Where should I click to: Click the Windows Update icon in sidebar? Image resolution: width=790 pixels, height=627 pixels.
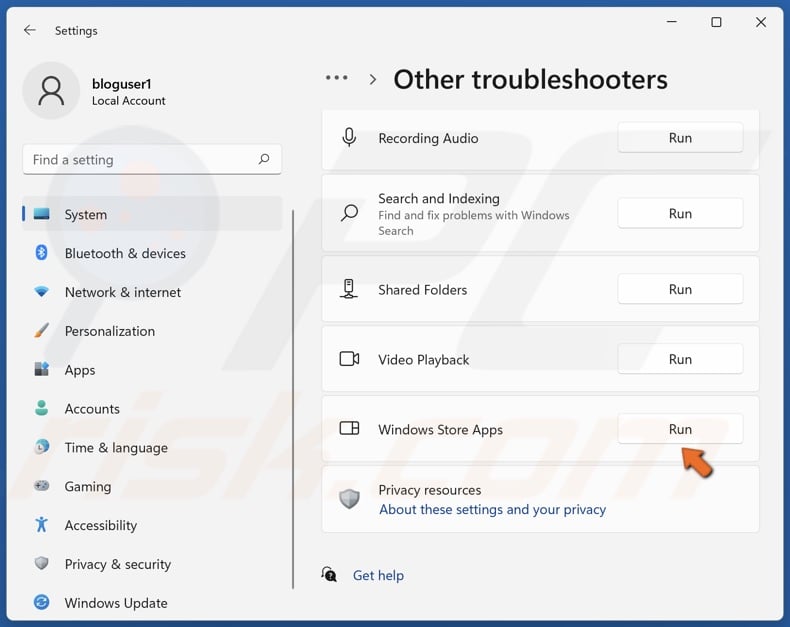click(x=42, y=603)
